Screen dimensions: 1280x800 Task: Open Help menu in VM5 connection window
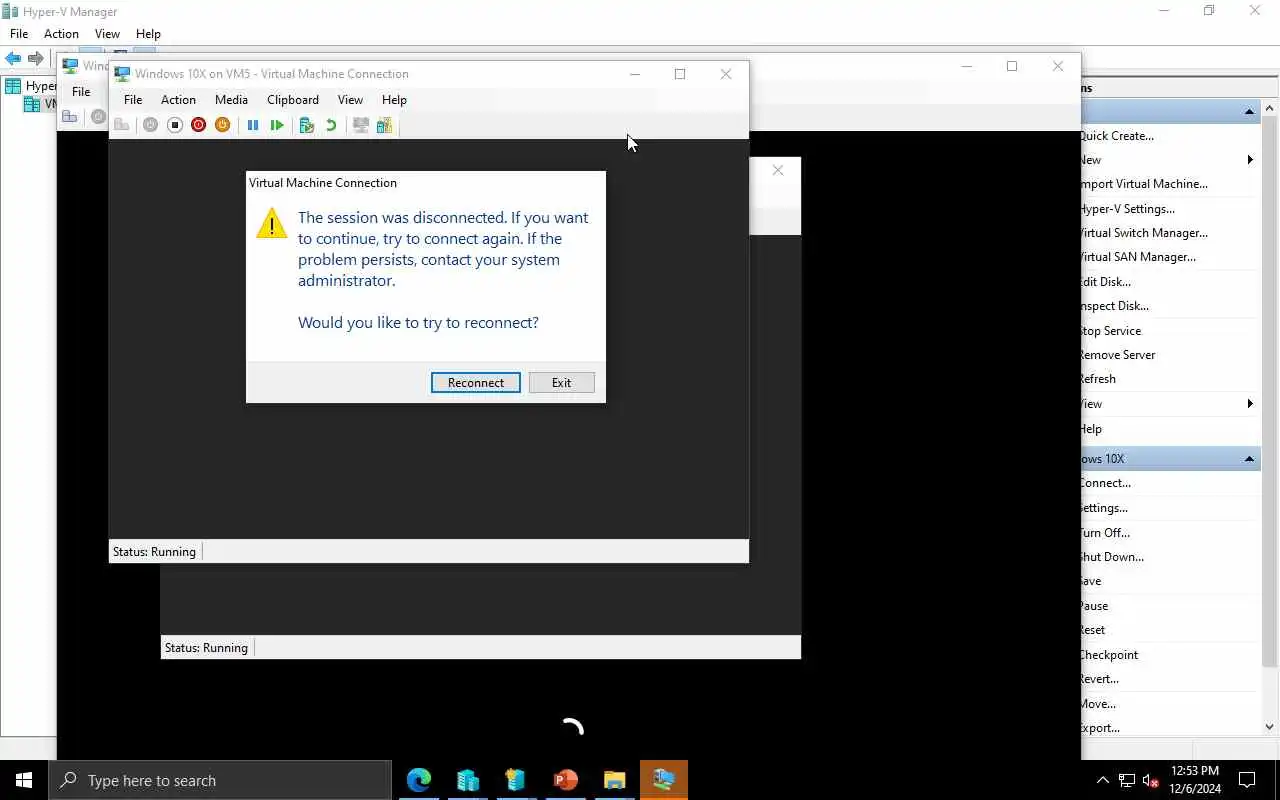(x=394, y=100)
